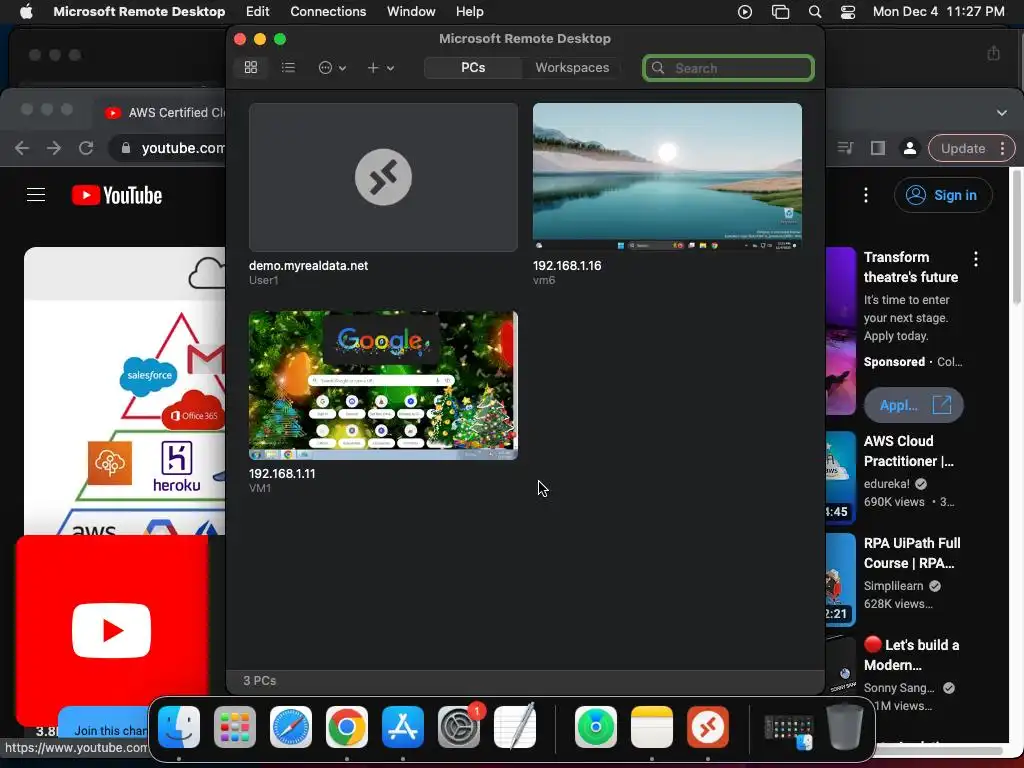The width and height of the screenshot is (1024, 768).
Task: Click Sign in on YouTube
Action: coord(942,195)
